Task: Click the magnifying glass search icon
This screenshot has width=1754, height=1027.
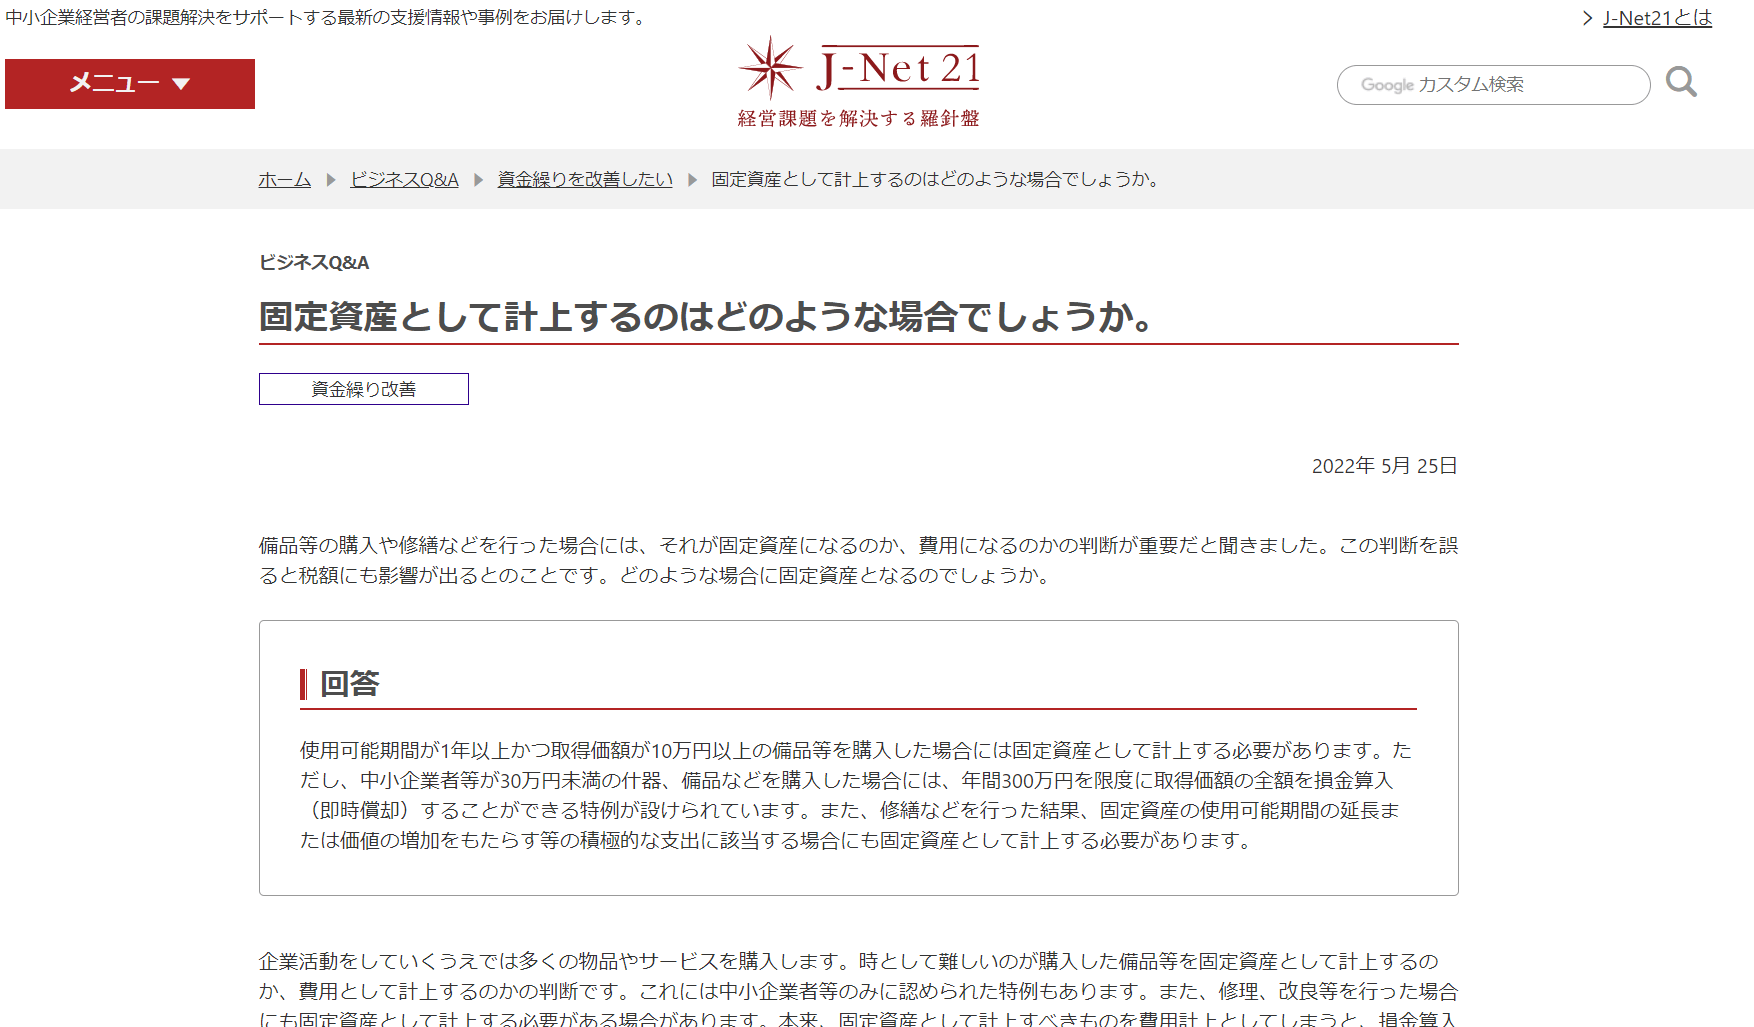Action: [x=1681, y=82]
